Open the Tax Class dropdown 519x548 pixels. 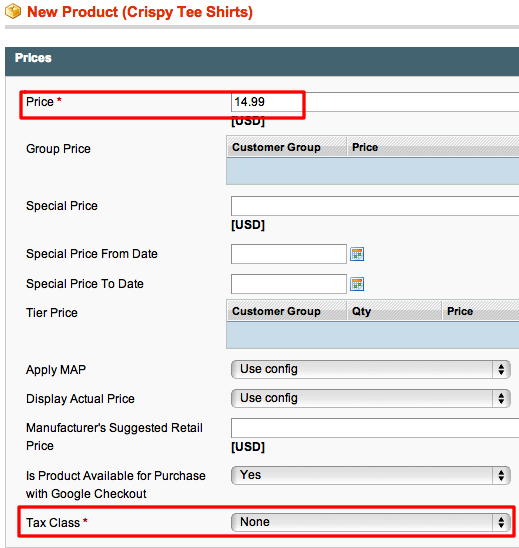click(371, 522)
